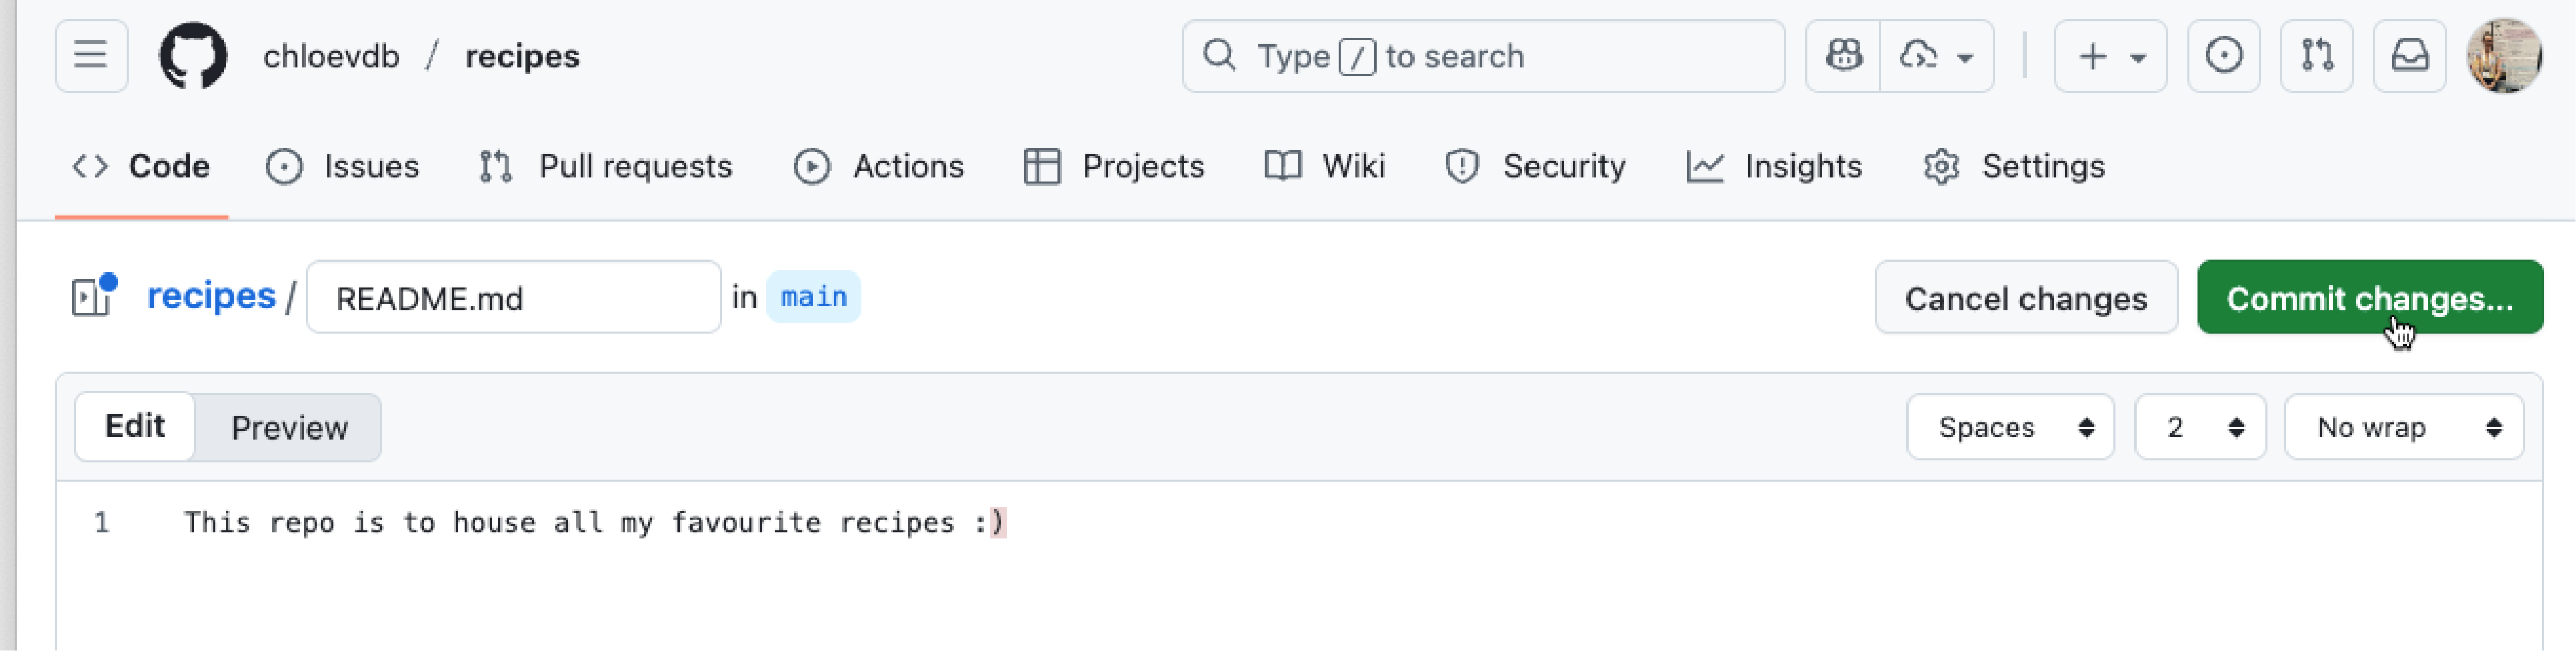Image resolution: width=2576 pixels, height=651 pixels.
Task: Click Cancel changes button
Action: coord(2025,298)
